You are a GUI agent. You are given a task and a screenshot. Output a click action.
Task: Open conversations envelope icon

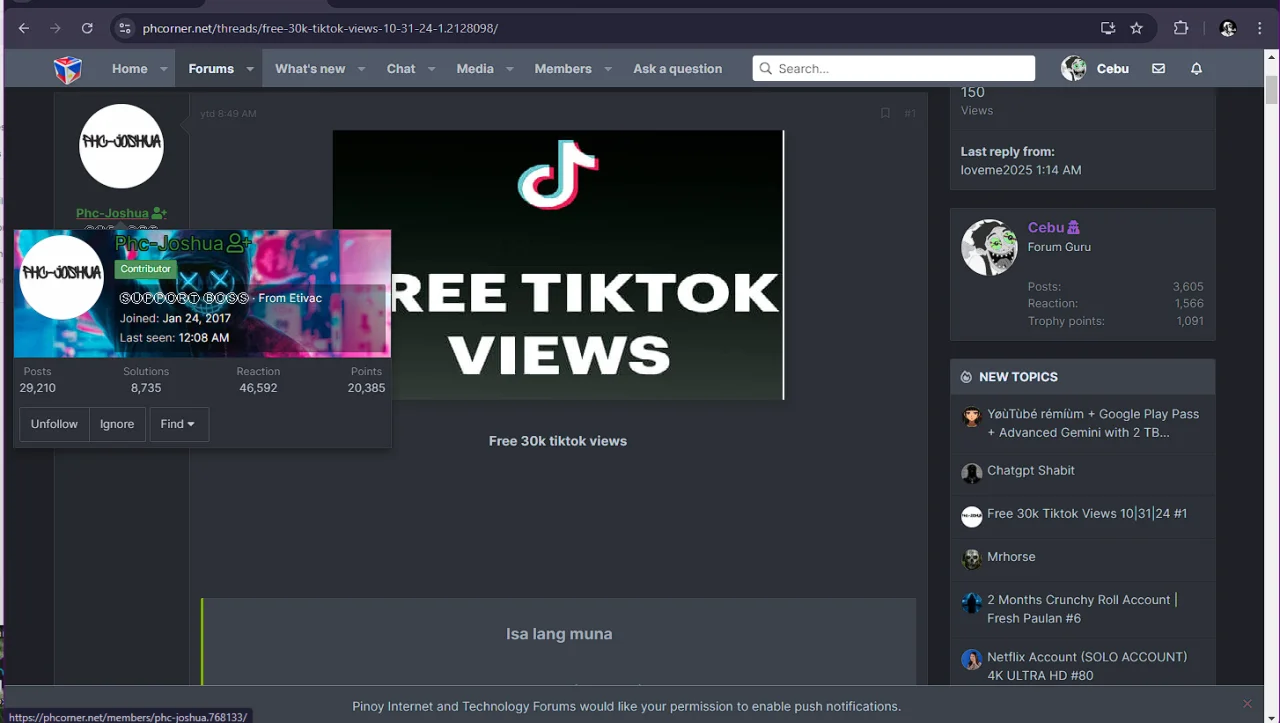[x=1158, y=69]
